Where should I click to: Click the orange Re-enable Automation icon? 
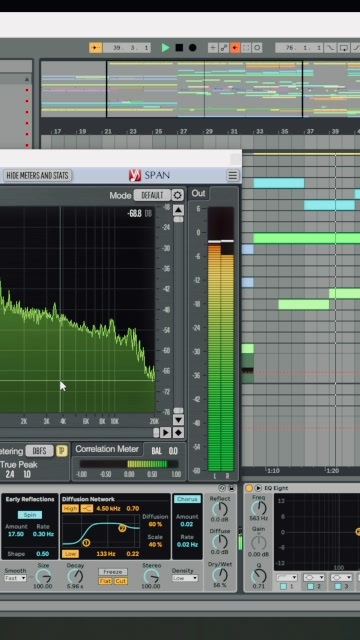tap(235, 48)
